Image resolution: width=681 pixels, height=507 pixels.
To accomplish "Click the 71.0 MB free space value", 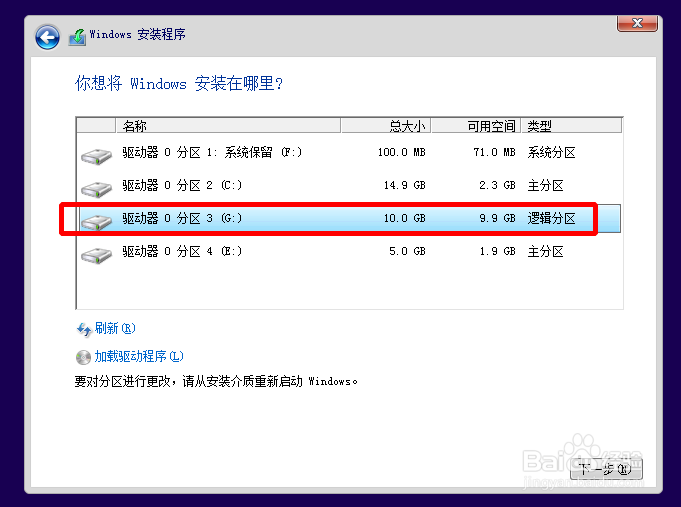I will tap(494, 152).
